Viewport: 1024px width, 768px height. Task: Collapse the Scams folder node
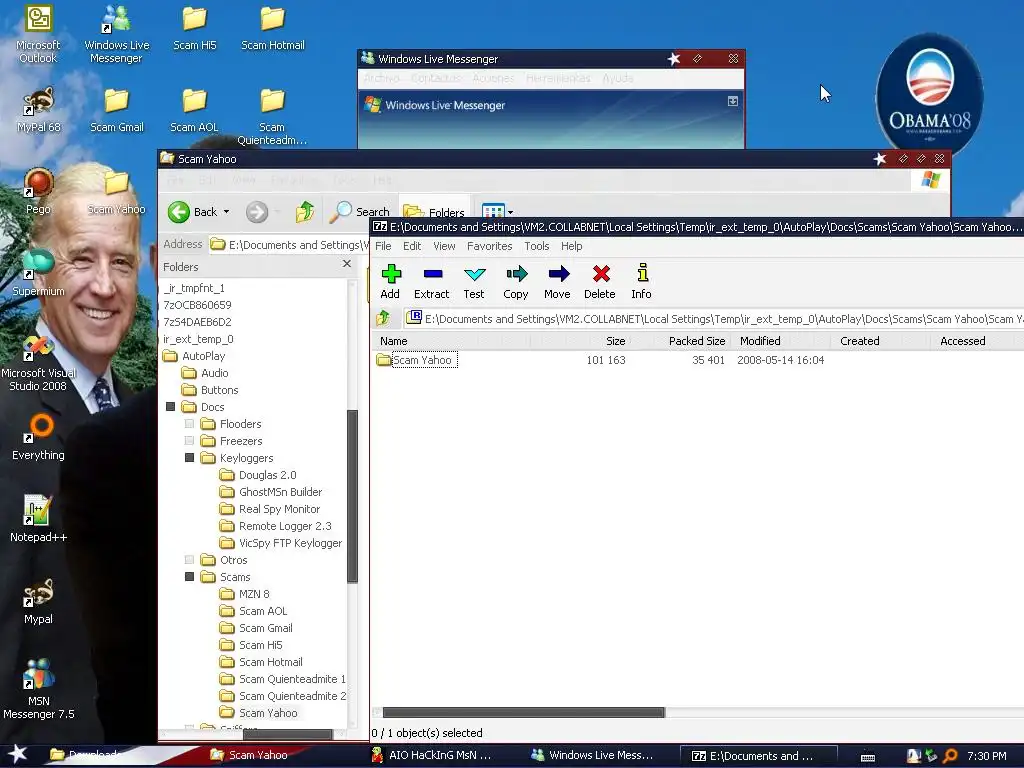[189, 576]
